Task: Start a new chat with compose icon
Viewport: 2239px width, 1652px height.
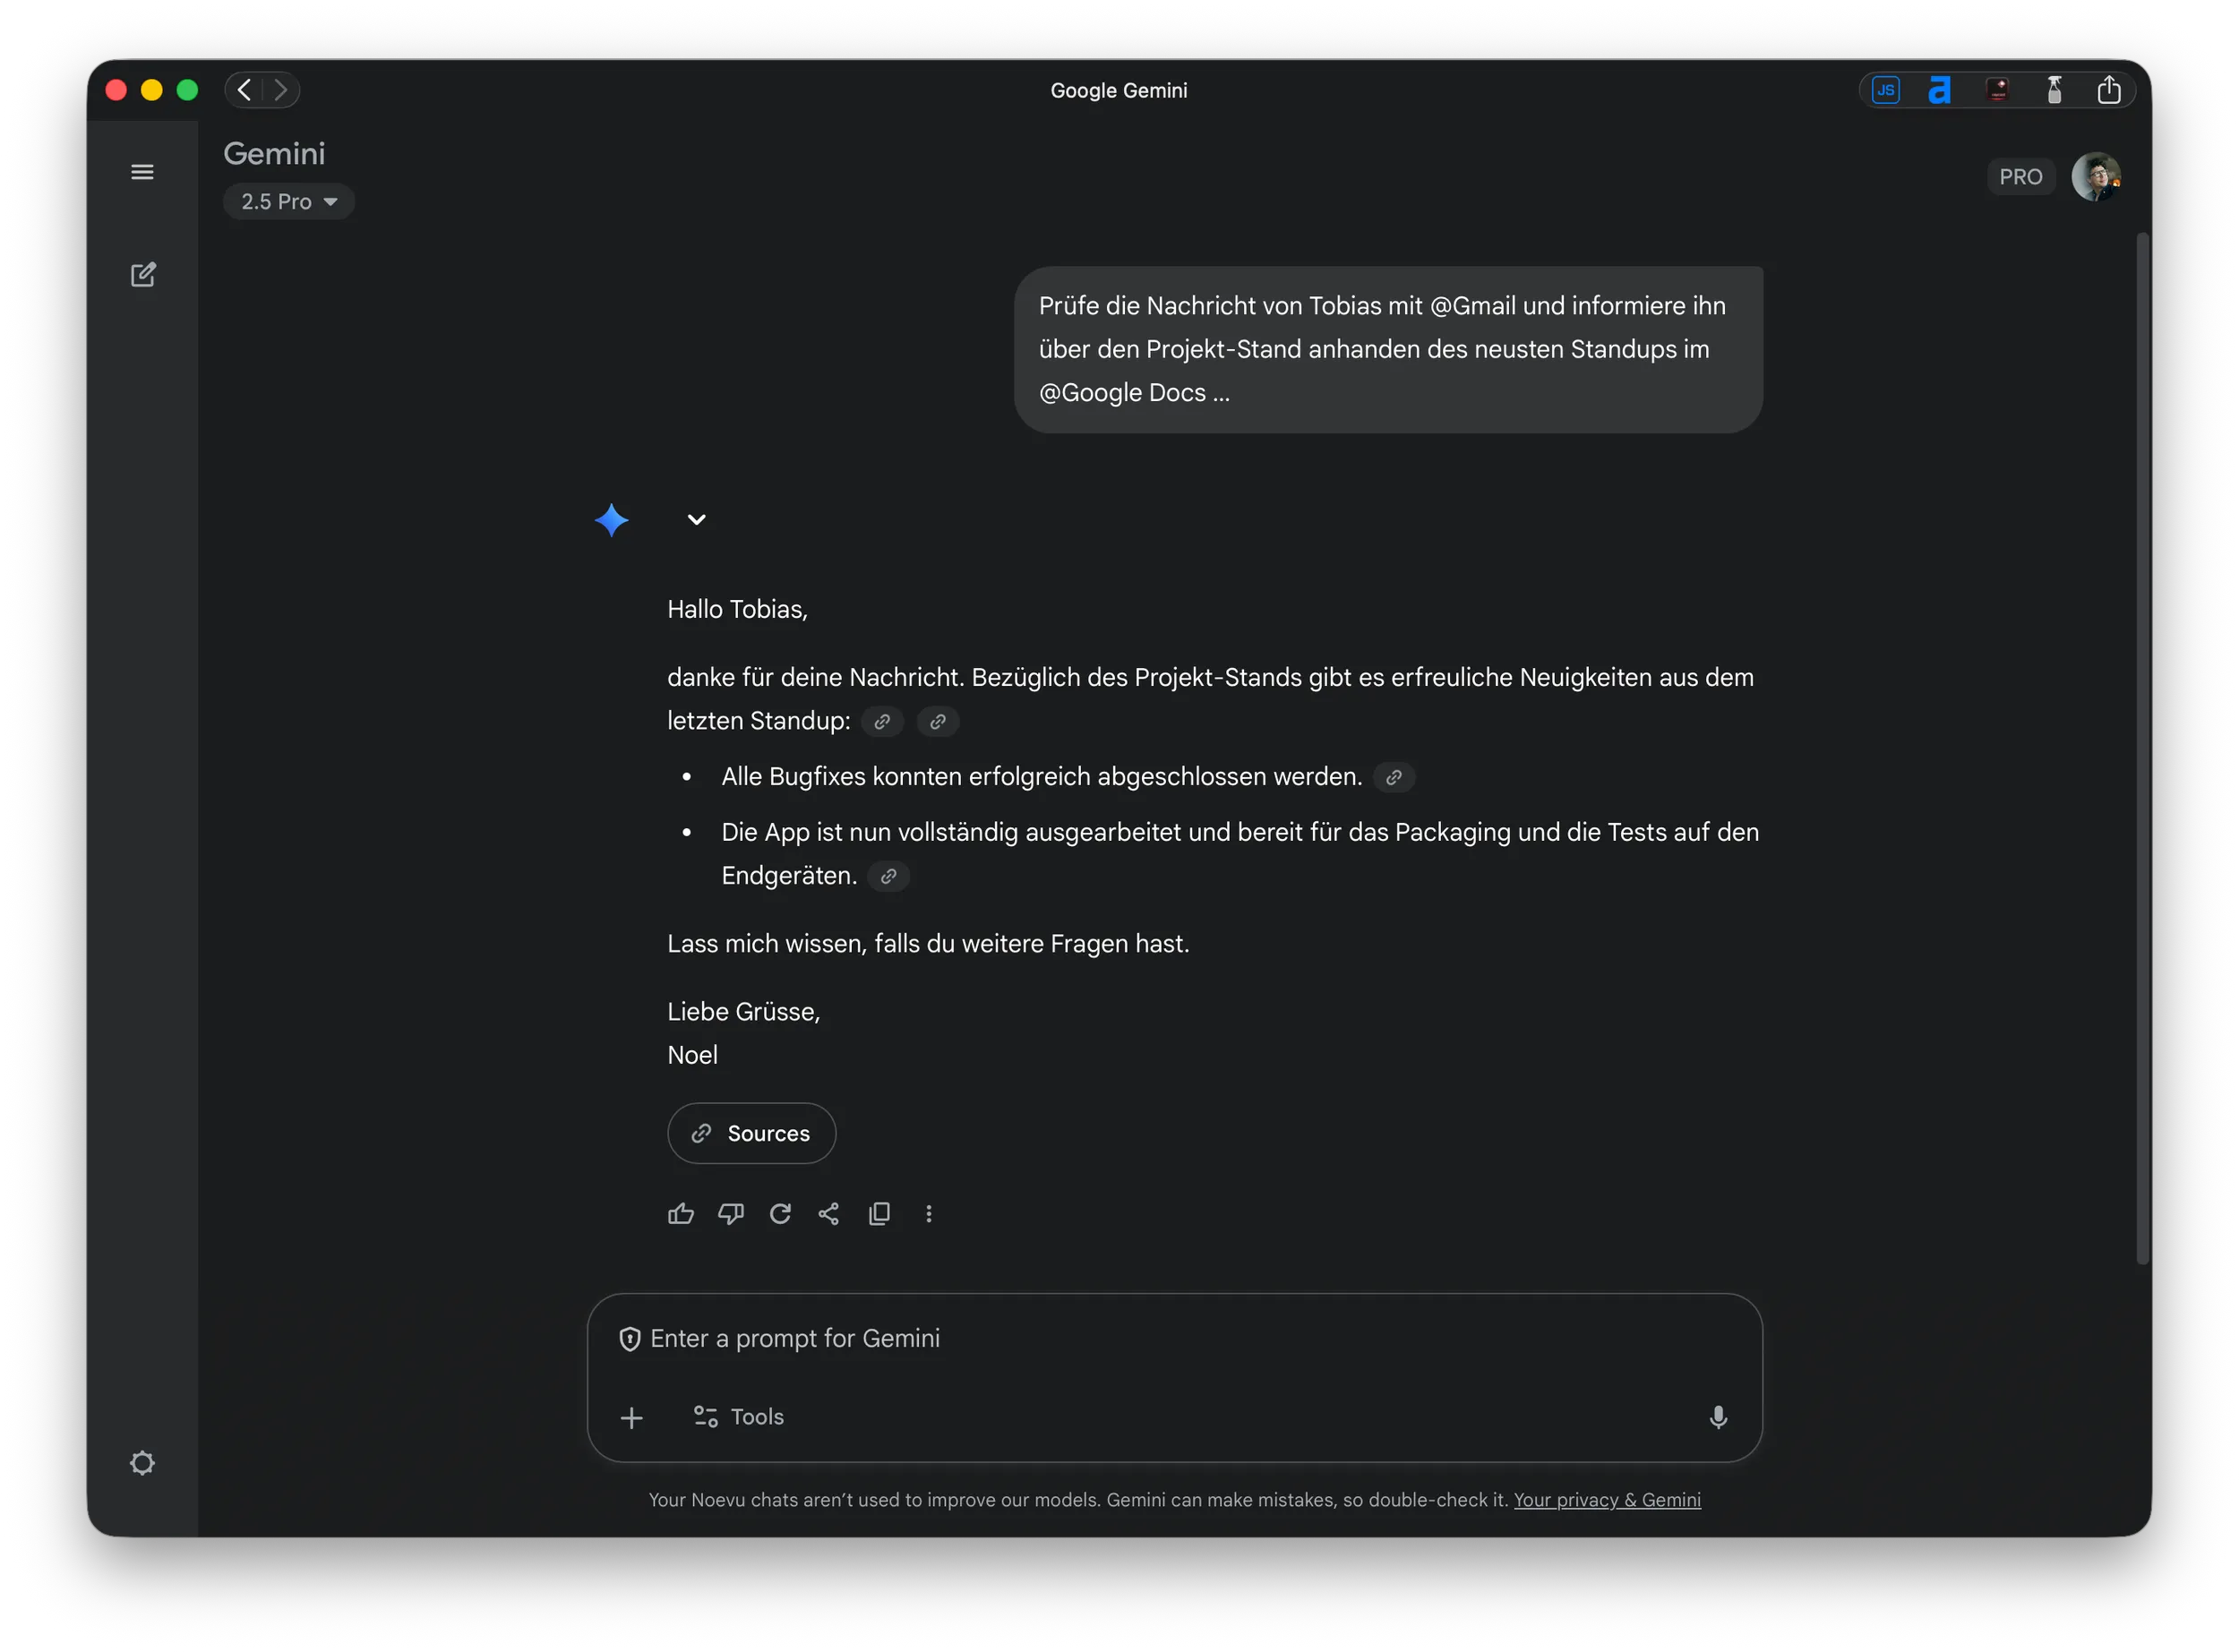Action: coord(143,274)
